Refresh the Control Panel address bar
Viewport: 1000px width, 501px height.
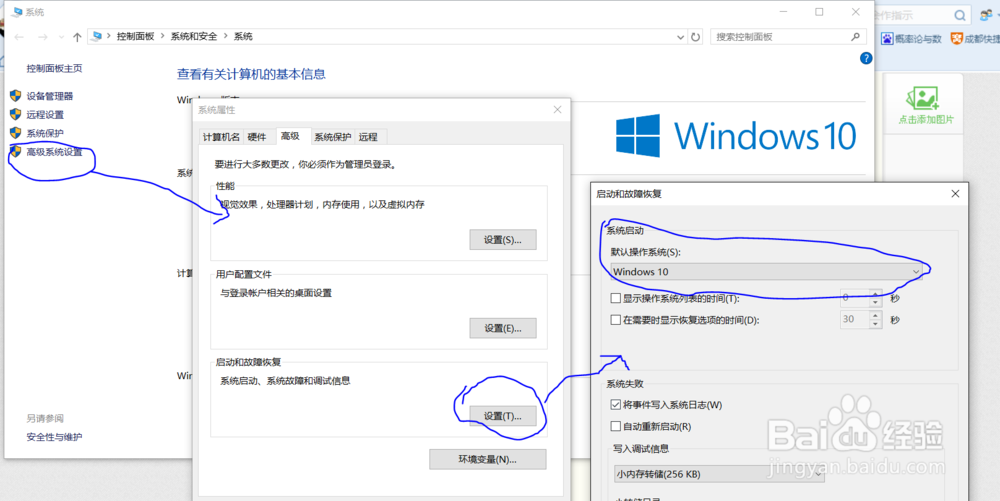tap(695, 37)
